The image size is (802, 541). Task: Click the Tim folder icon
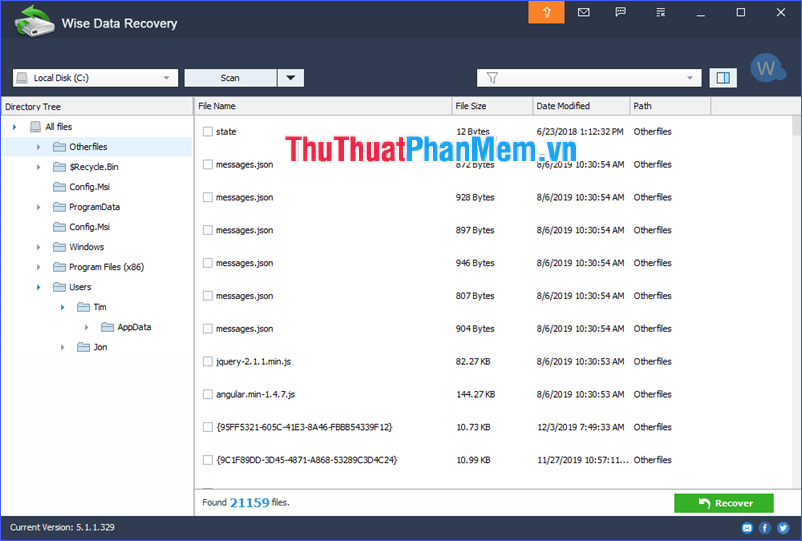click(83, 307)
